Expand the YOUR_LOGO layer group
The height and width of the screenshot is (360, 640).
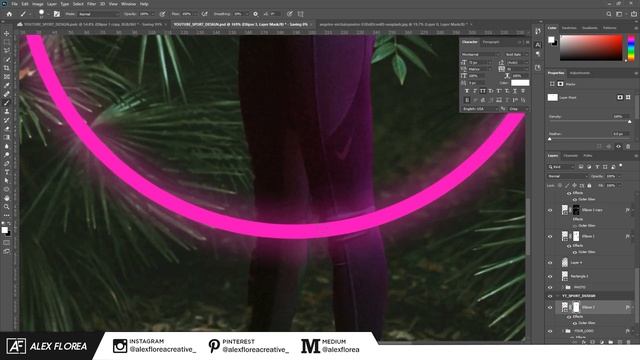click(562, 331)
